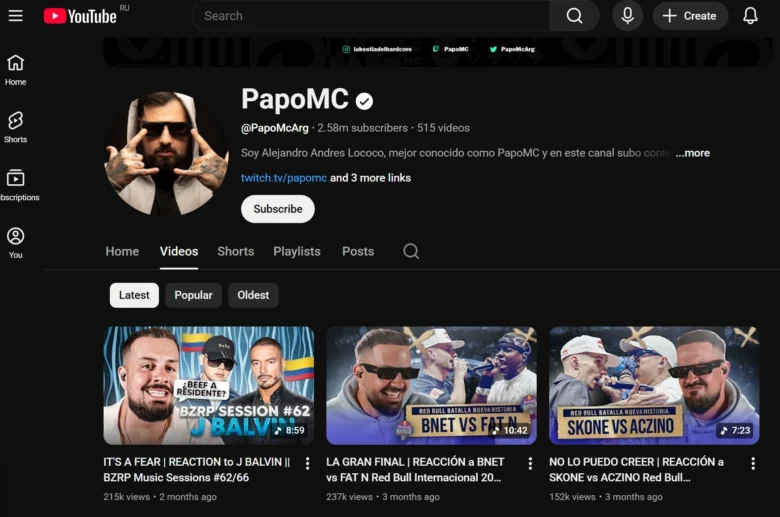Open title 'NO LO PUEDO CREER | REACCIÓN a SKONE'
Screen dimensions: 780x517
pyautogui.click(x=637, y=470)
